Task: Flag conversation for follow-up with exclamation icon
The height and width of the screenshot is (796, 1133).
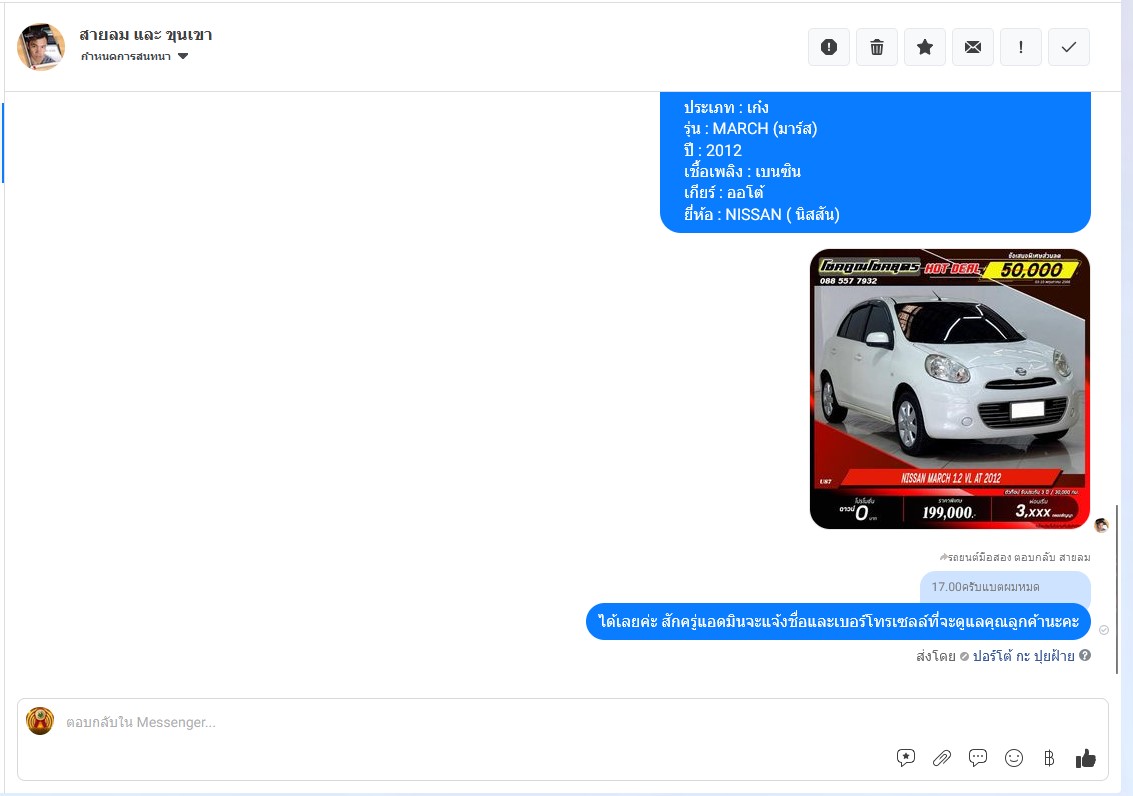Action: 1020,47
